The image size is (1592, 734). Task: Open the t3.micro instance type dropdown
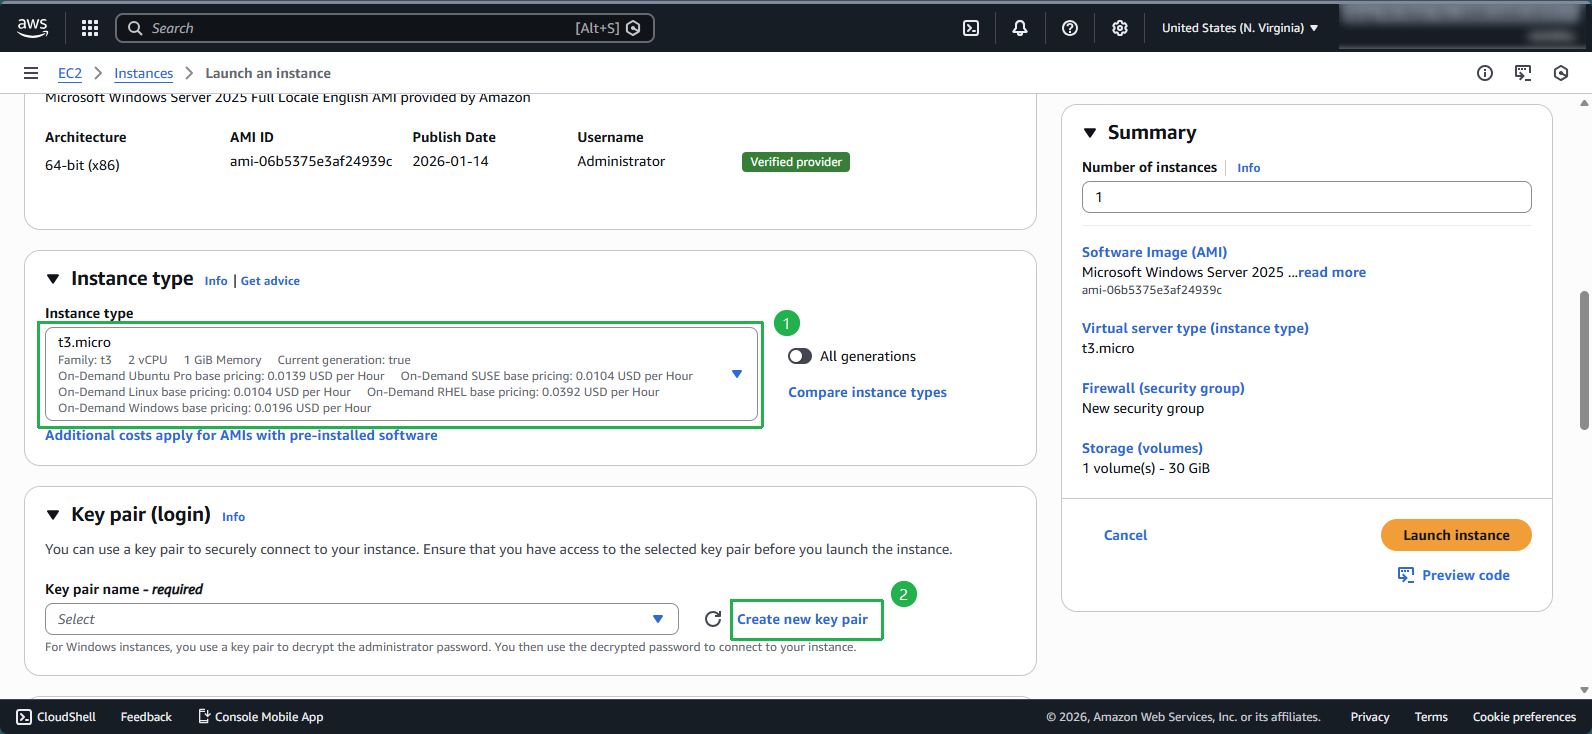(x=400, y=374)
